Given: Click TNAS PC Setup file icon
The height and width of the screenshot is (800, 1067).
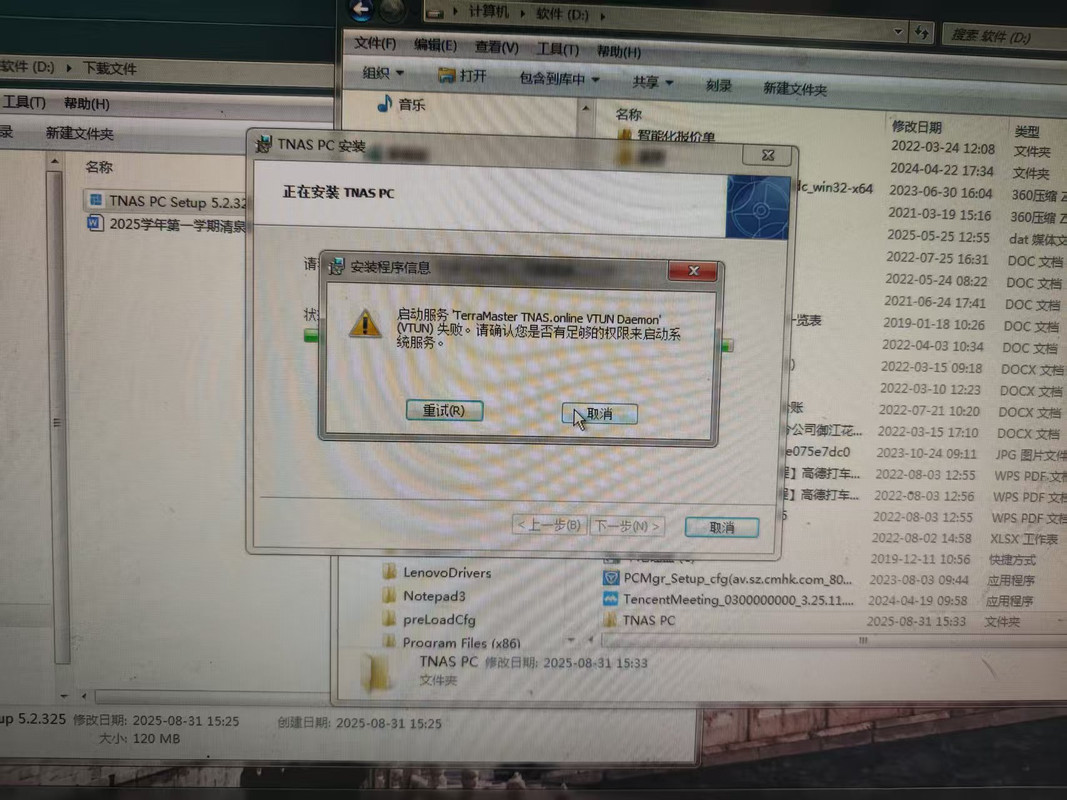Looking at the screenshot, I should 95,200.
